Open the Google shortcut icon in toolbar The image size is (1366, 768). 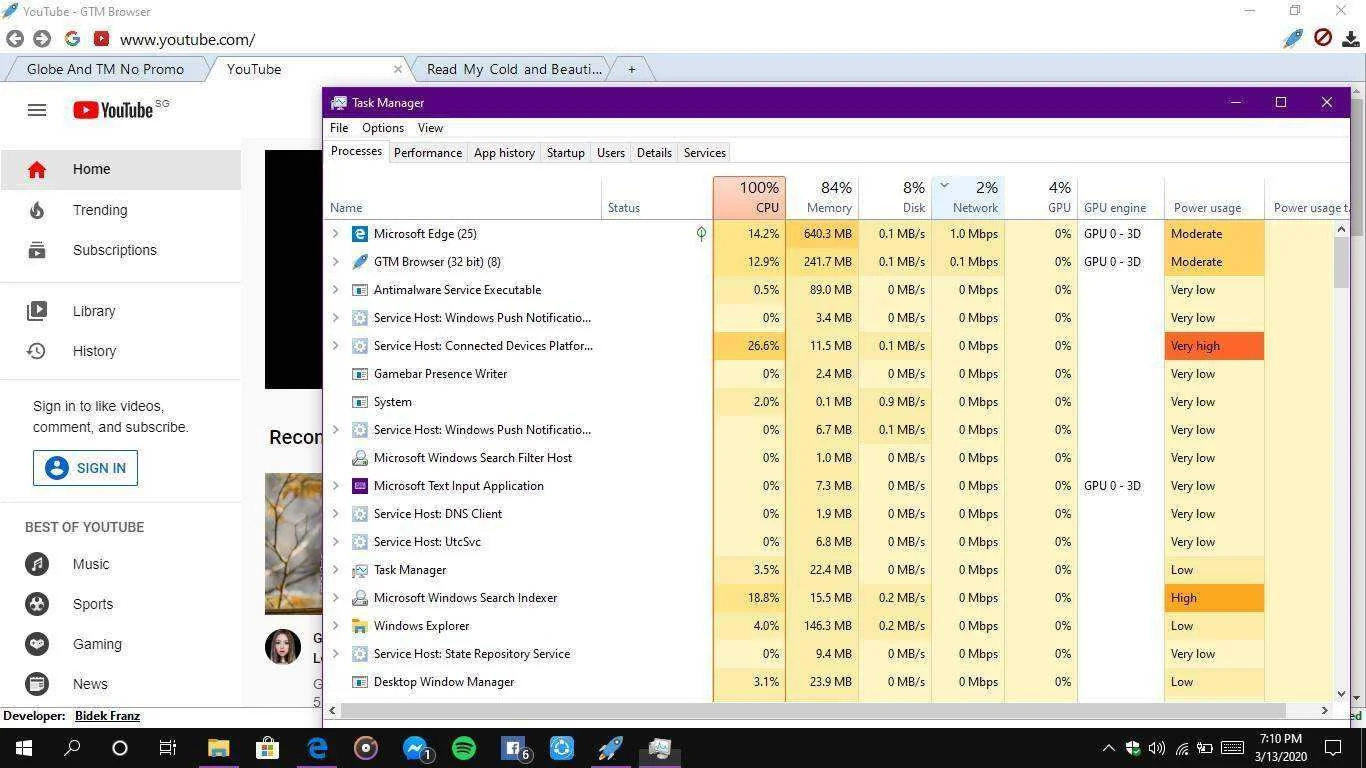point(72,39)
